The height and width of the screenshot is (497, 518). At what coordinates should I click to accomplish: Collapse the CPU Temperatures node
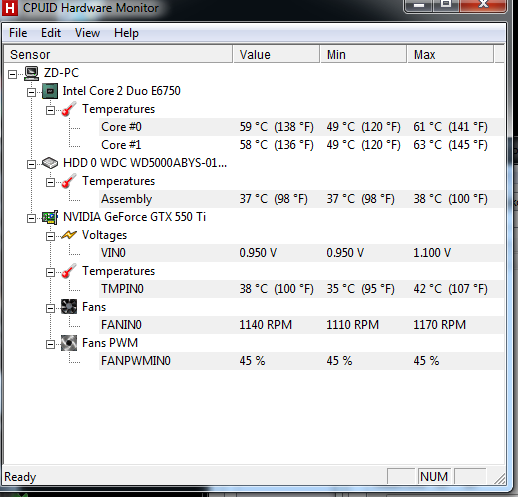tap(50, 110)
